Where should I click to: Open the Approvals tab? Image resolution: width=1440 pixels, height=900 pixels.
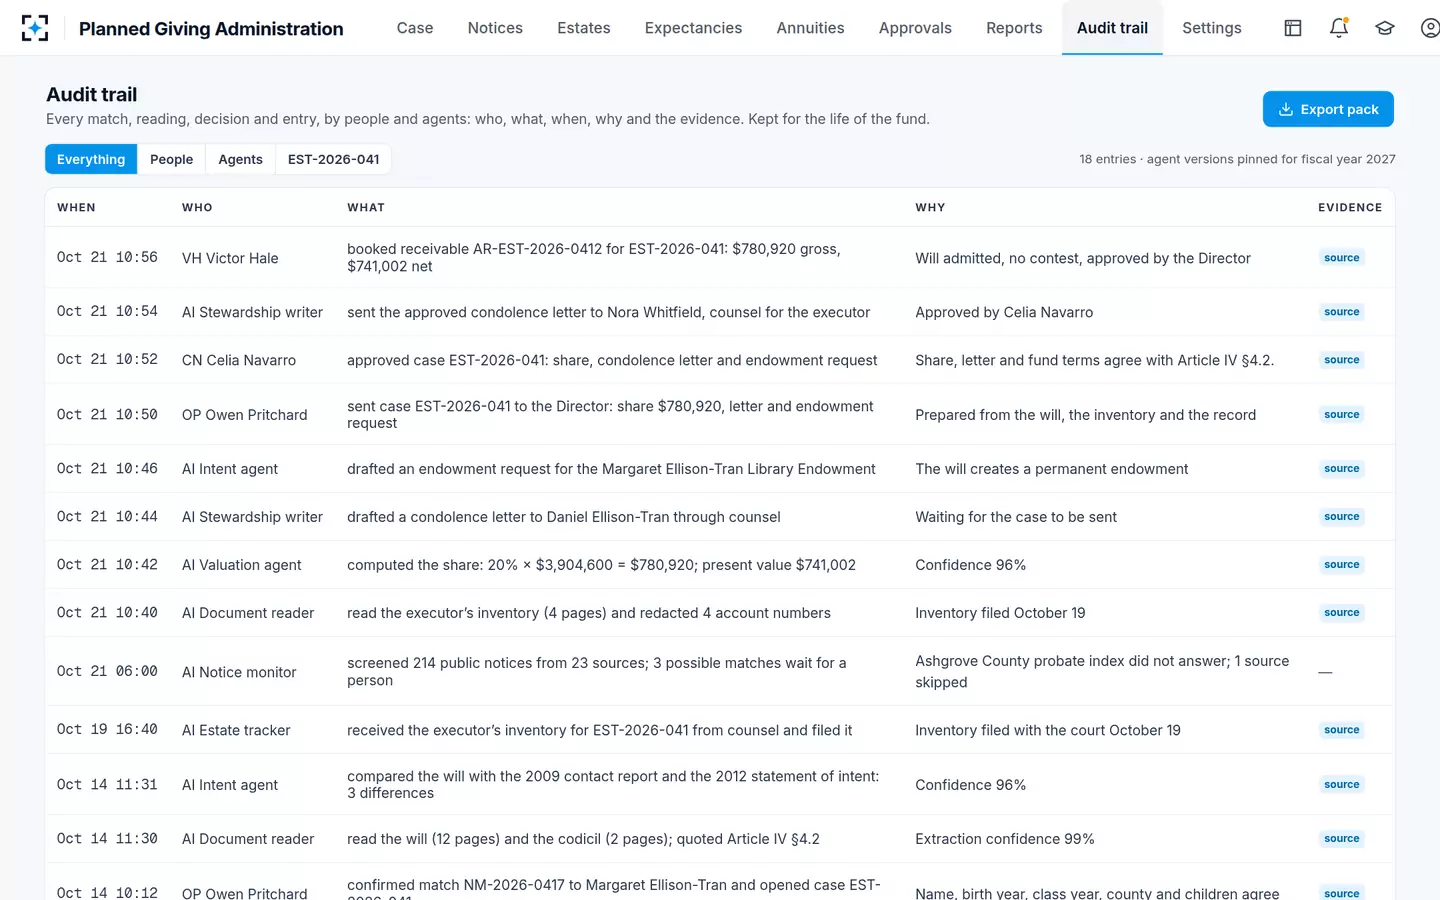915,28
